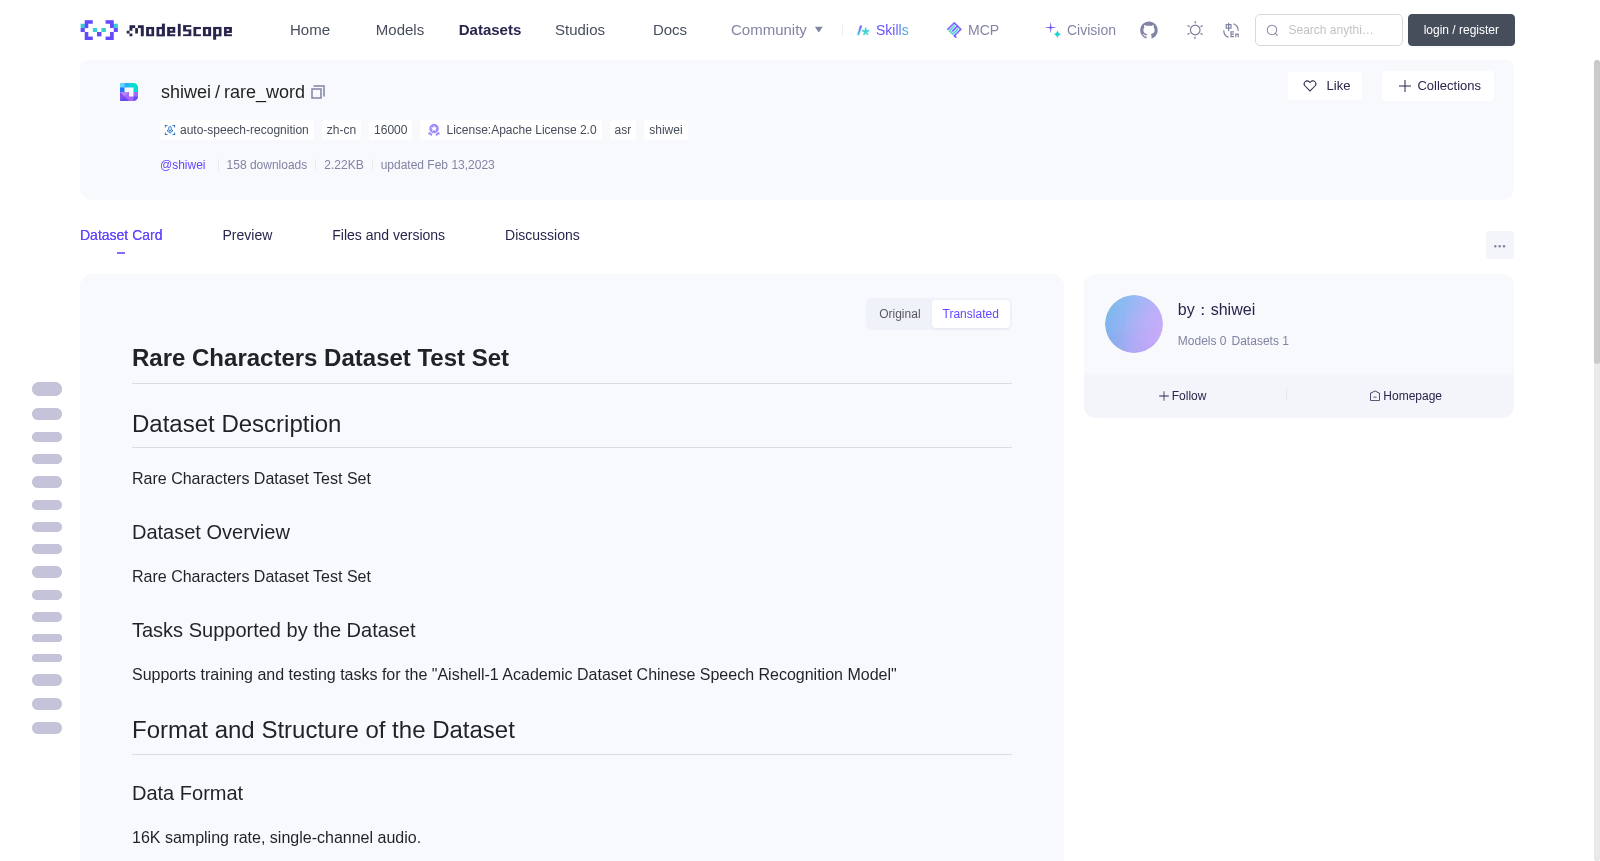Screen dimensions: 1600x861
Task: Click the shiwei author avatar circle
Action: [1134, 324]
